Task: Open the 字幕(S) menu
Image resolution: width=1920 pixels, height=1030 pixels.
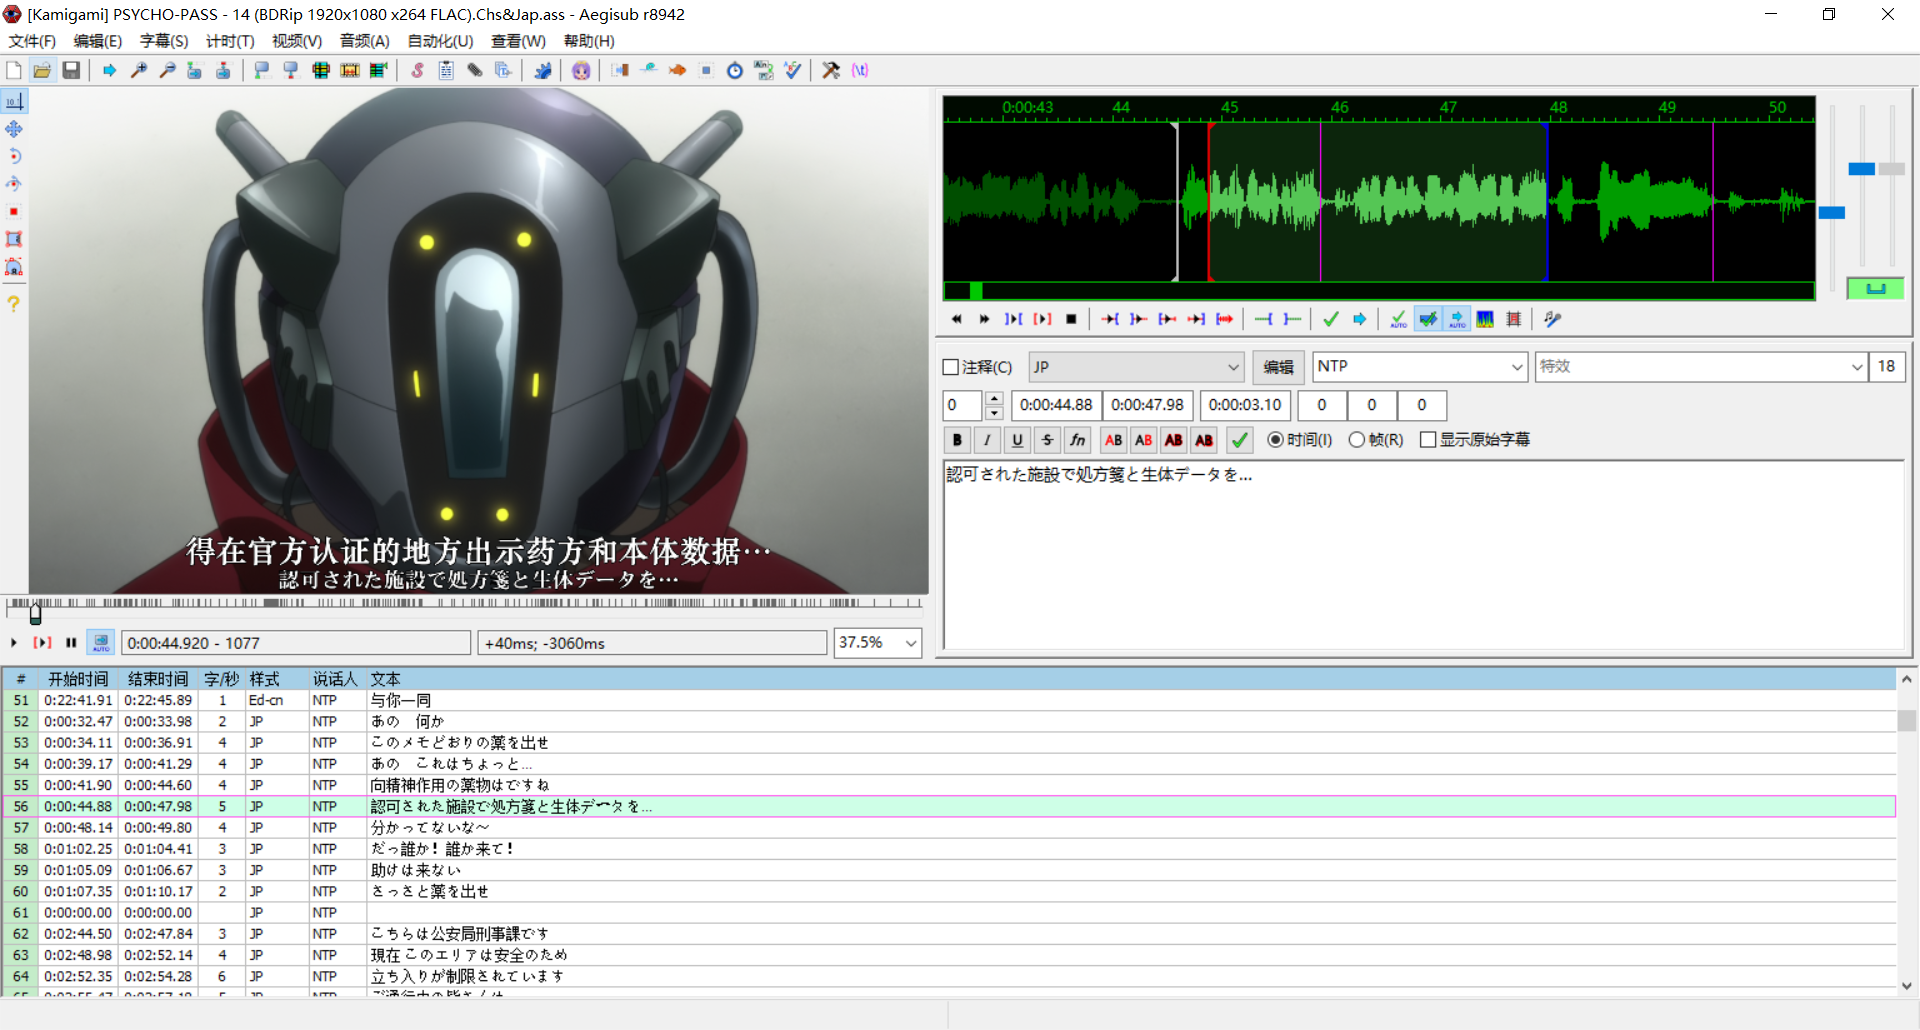Action: [164, 41]
